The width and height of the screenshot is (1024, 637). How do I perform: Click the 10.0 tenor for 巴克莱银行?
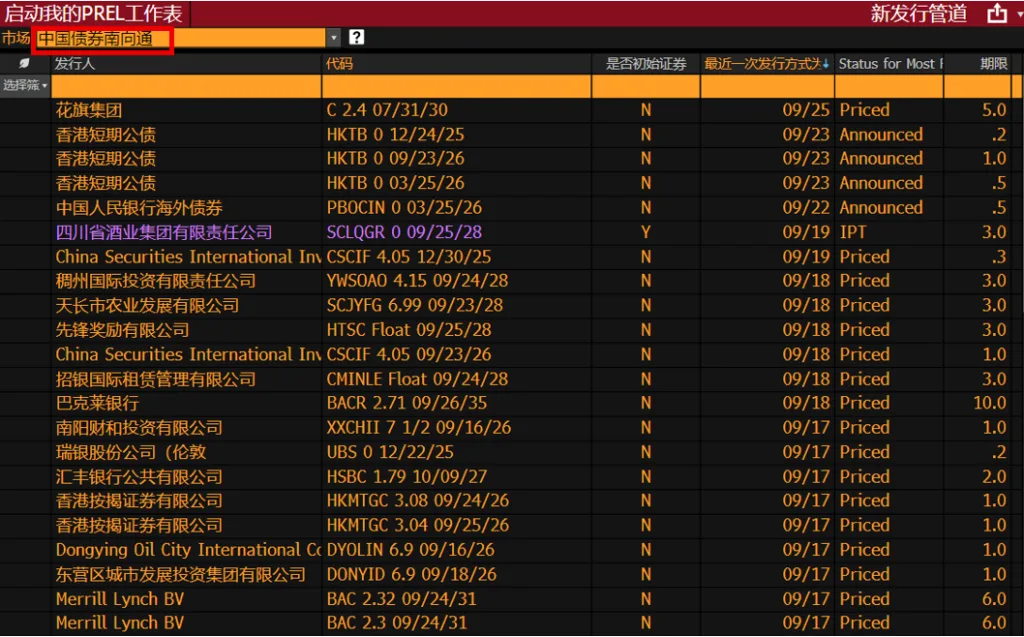[990, 403]
